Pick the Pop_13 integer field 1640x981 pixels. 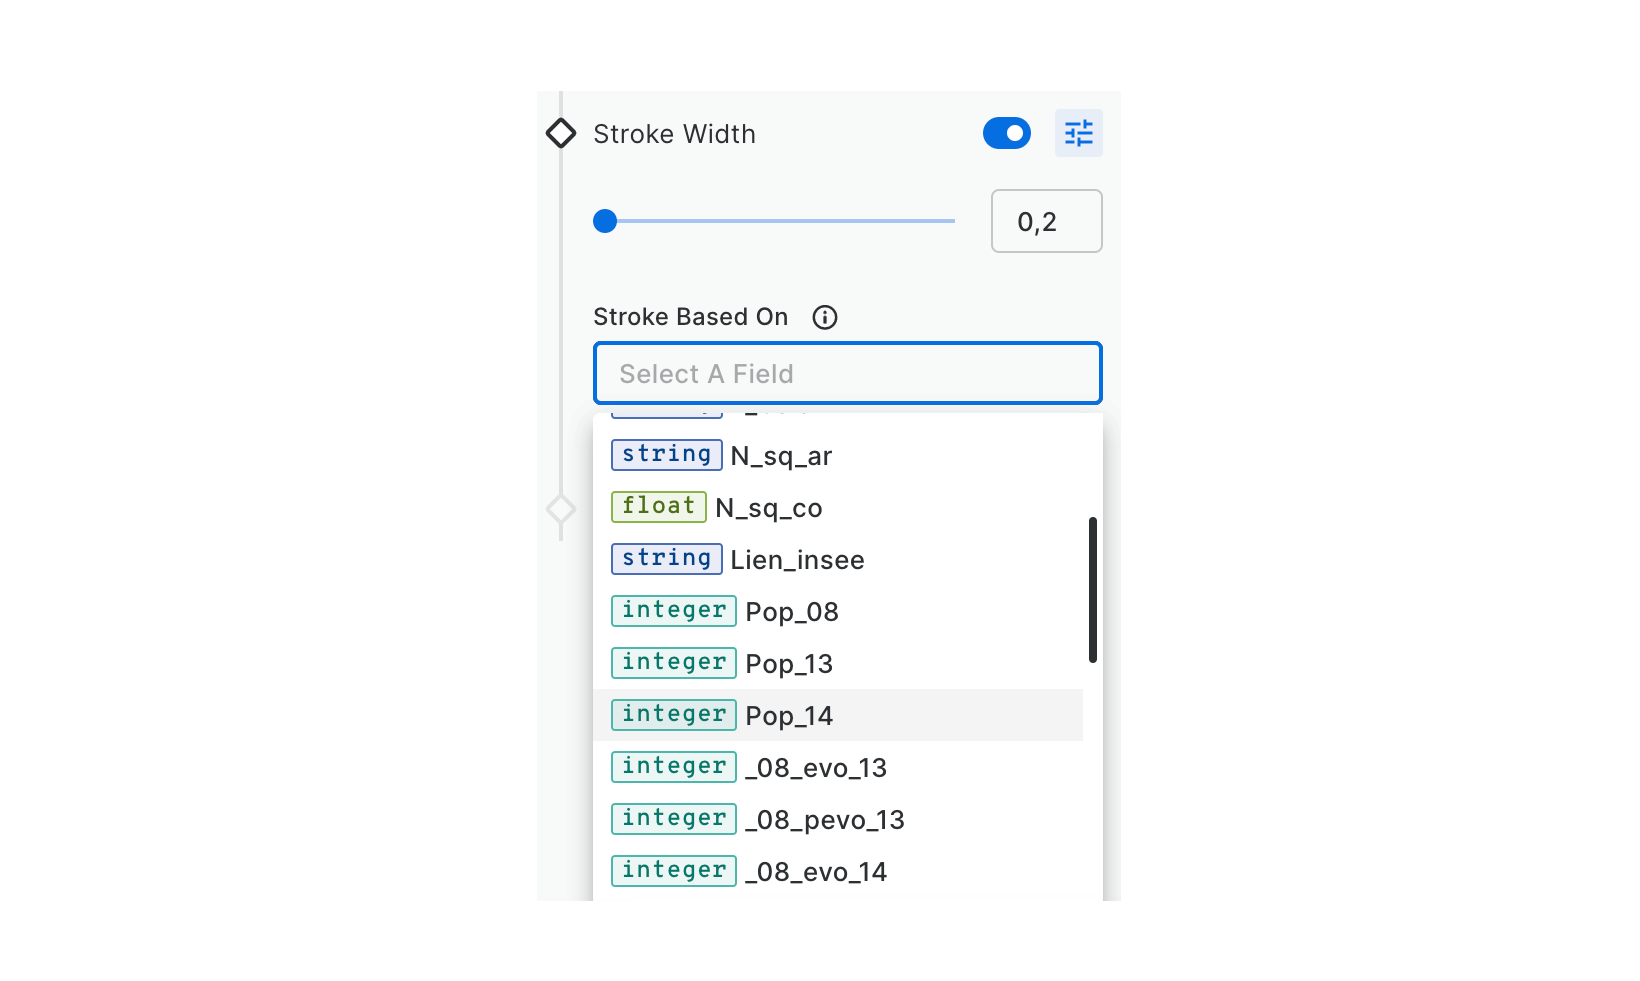(788, 664)
